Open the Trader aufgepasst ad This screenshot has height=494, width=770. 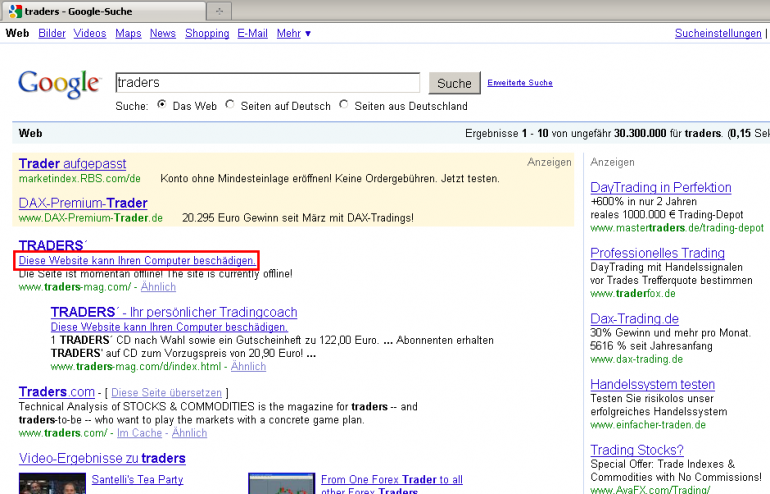(72, 164)
